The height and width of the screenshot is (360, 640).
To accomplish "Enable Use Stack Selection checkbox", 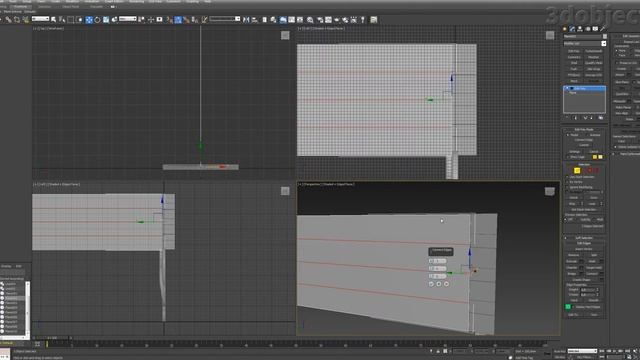I will 567,177.
